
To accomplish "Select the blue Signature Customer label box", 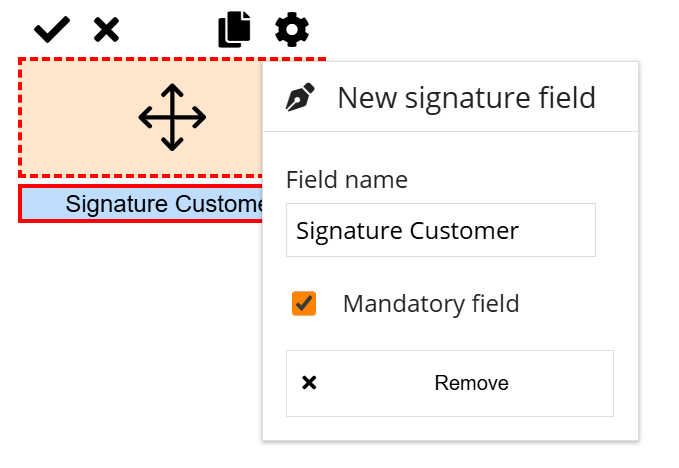I will click(140, 204).
